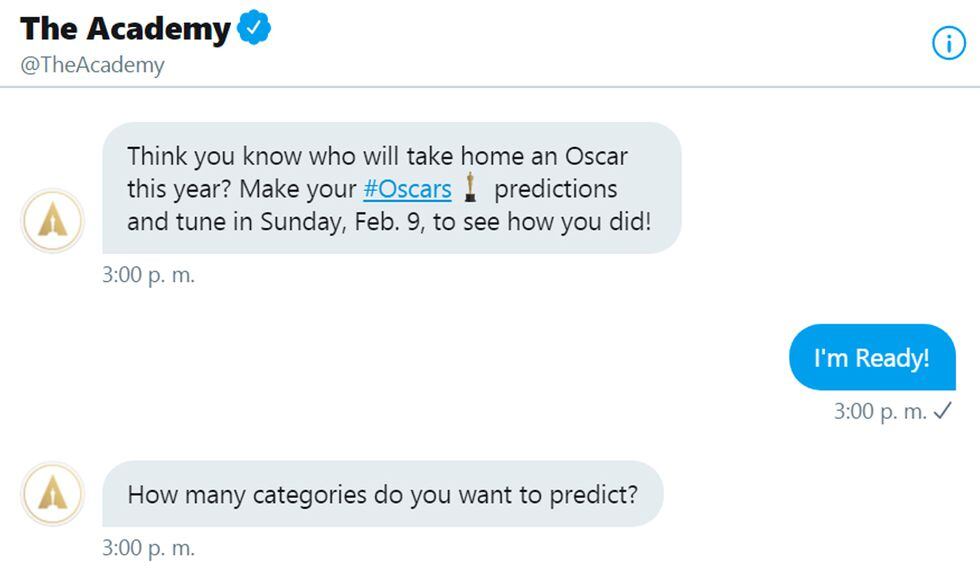Select the "I'm Ready!" message bubble
This screenshot has height=572, width=980.
[871, 357]
